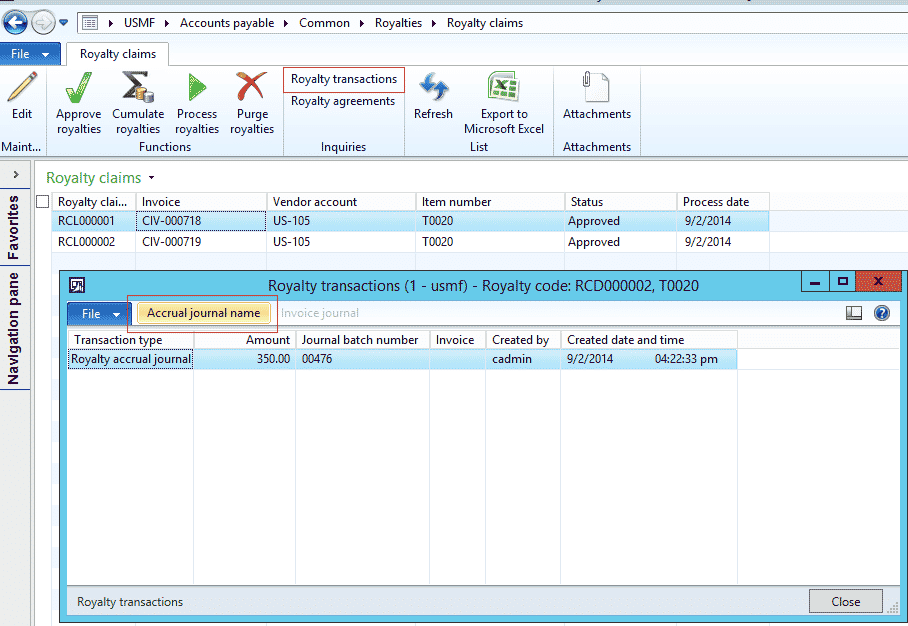Sort by Vendor account column header
The height and width of the screenshot is (626, 908).
pyautogui.click(x=341, y=202)
